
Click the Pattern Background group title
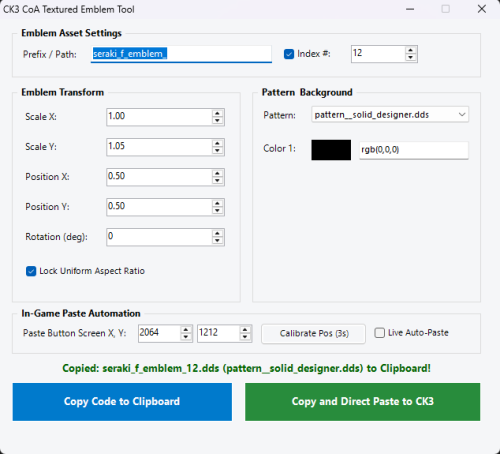tap(307, 92)
